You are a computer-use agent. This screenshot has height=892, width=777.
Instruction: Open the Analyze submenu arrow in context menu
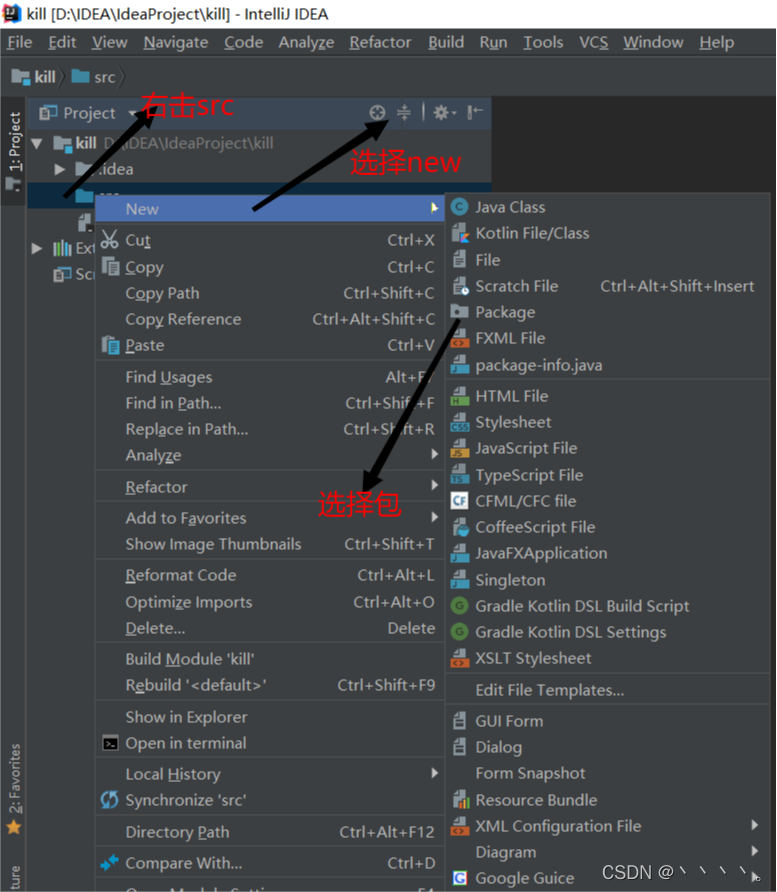coord(435,454)
